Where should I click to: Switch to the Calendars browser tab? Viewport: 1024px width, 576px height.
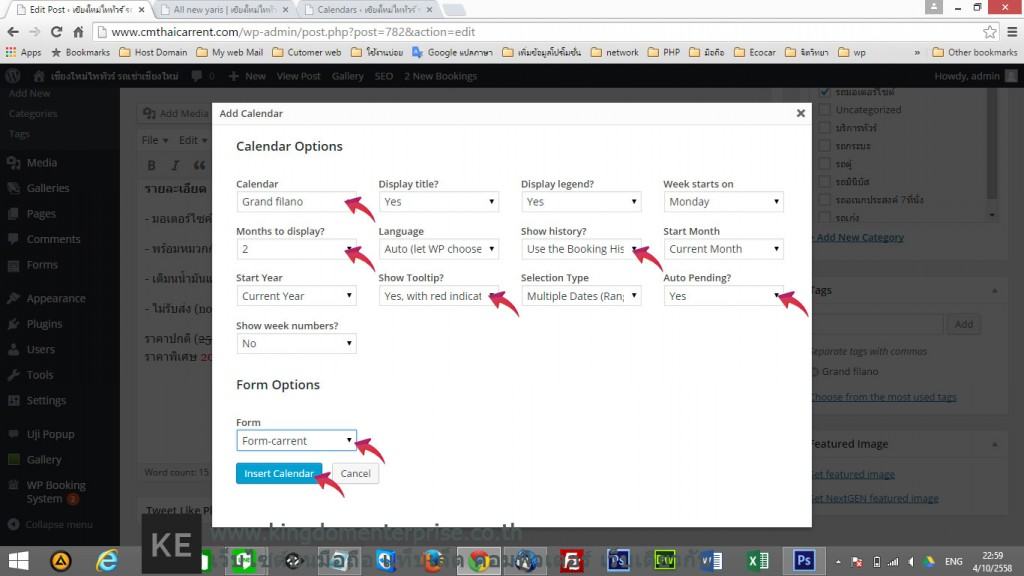366,9
